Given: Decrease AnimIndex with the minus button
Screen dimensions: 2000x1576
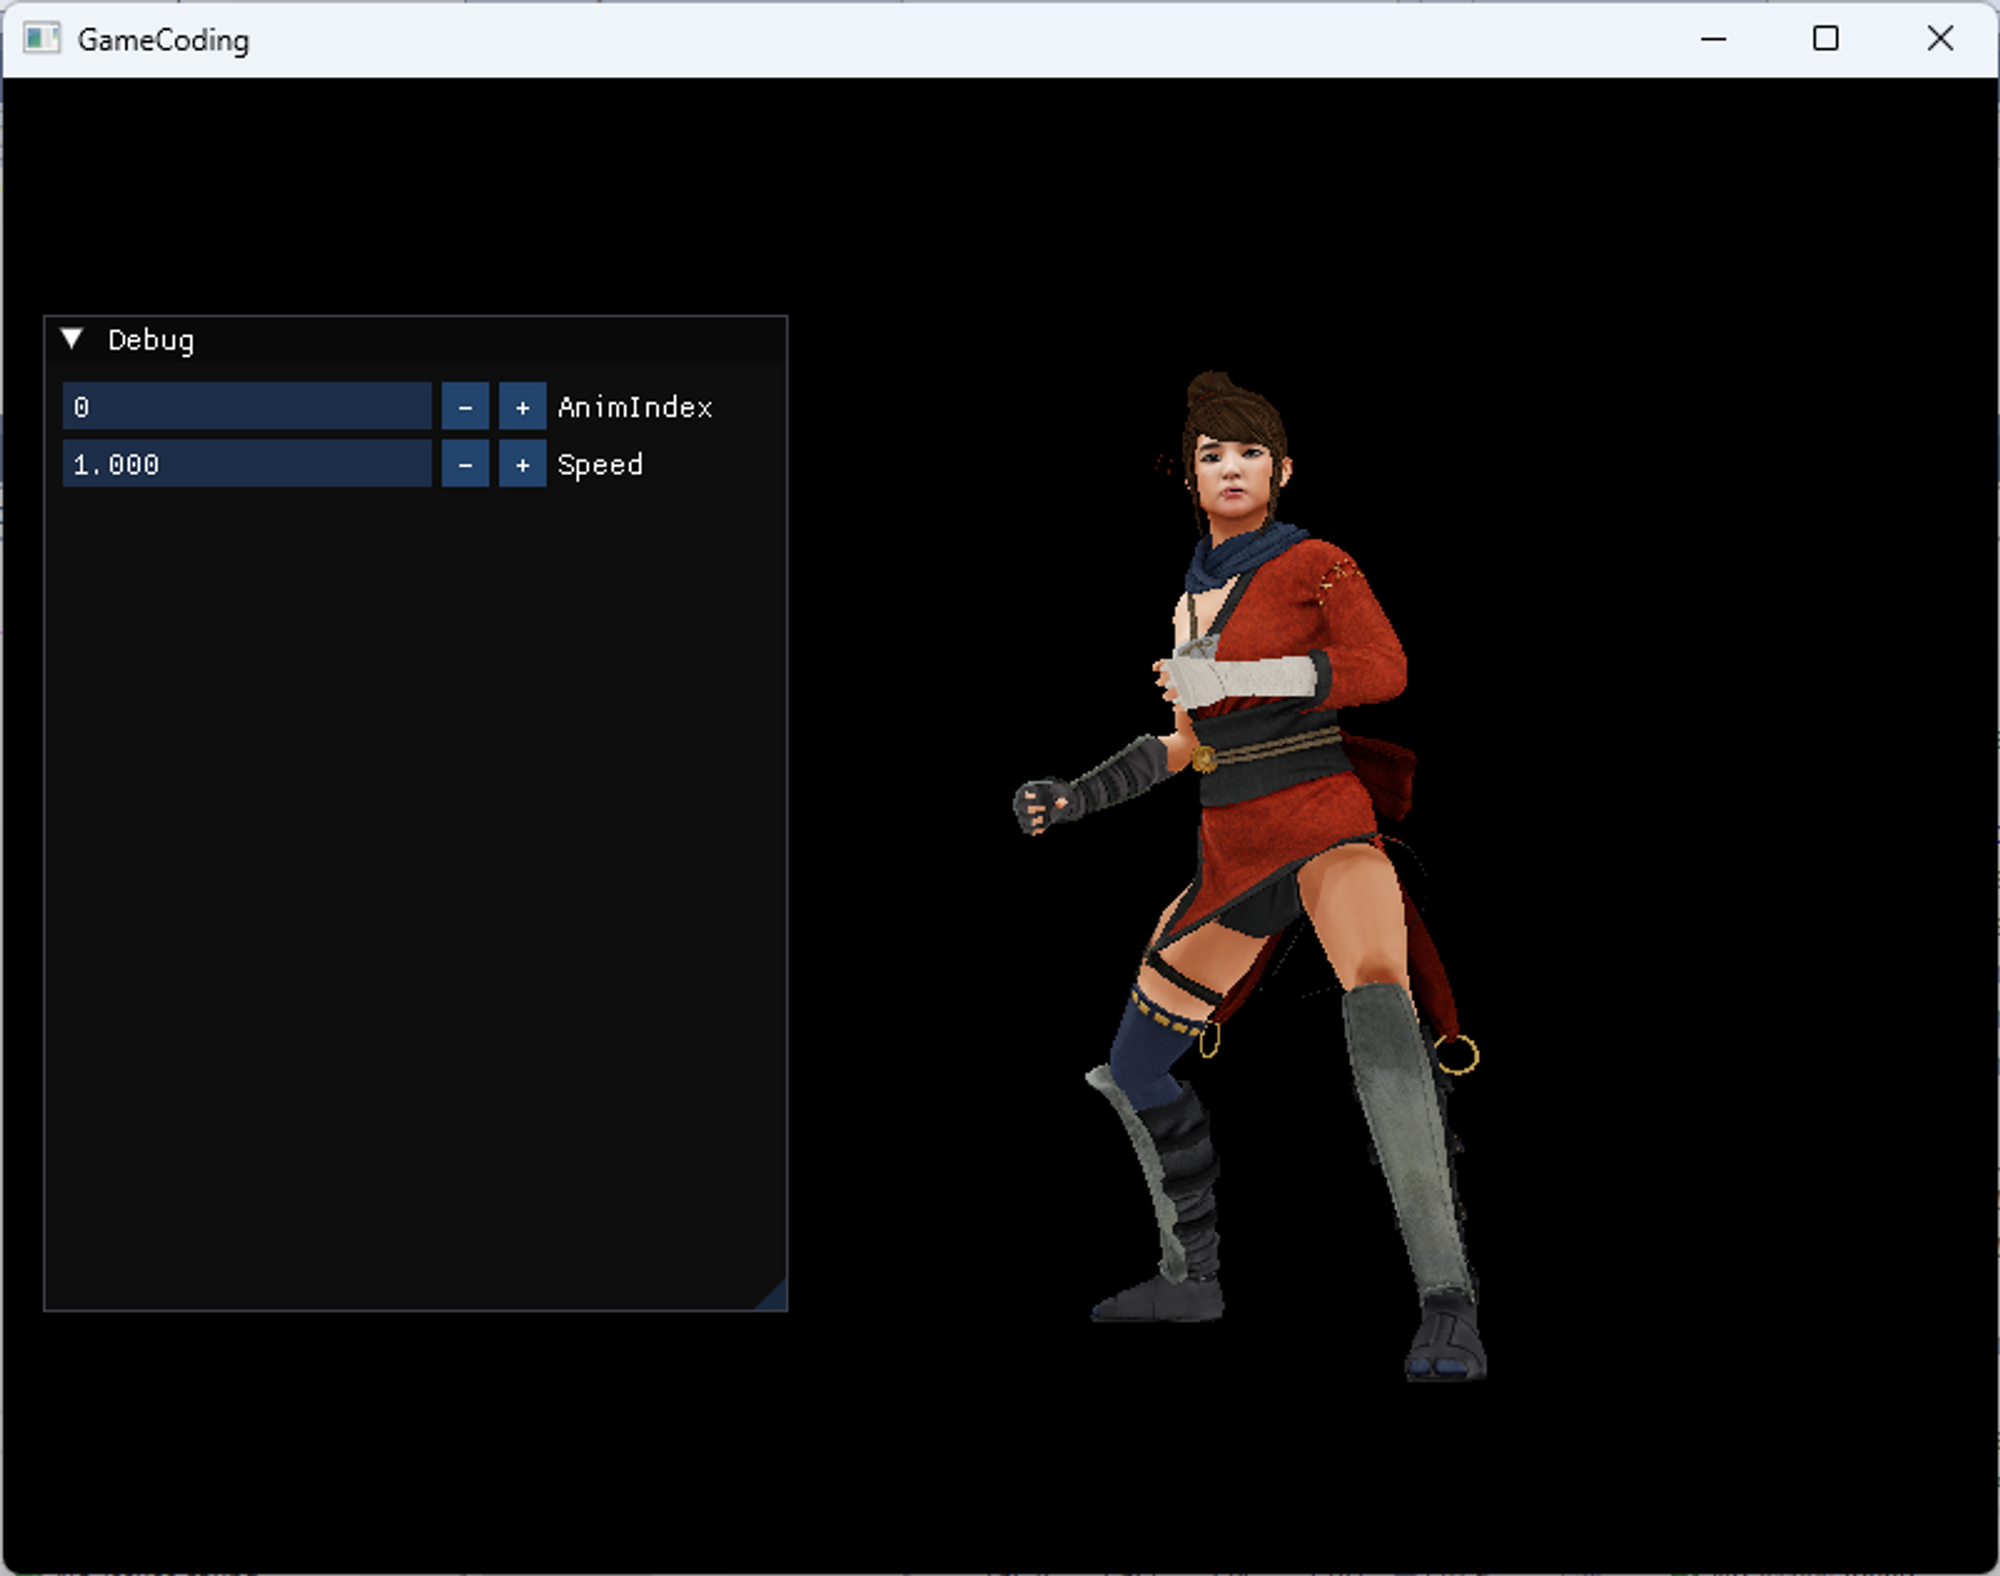Looking at the screenshot, I should pyautogui.click(x=465, y=407).
